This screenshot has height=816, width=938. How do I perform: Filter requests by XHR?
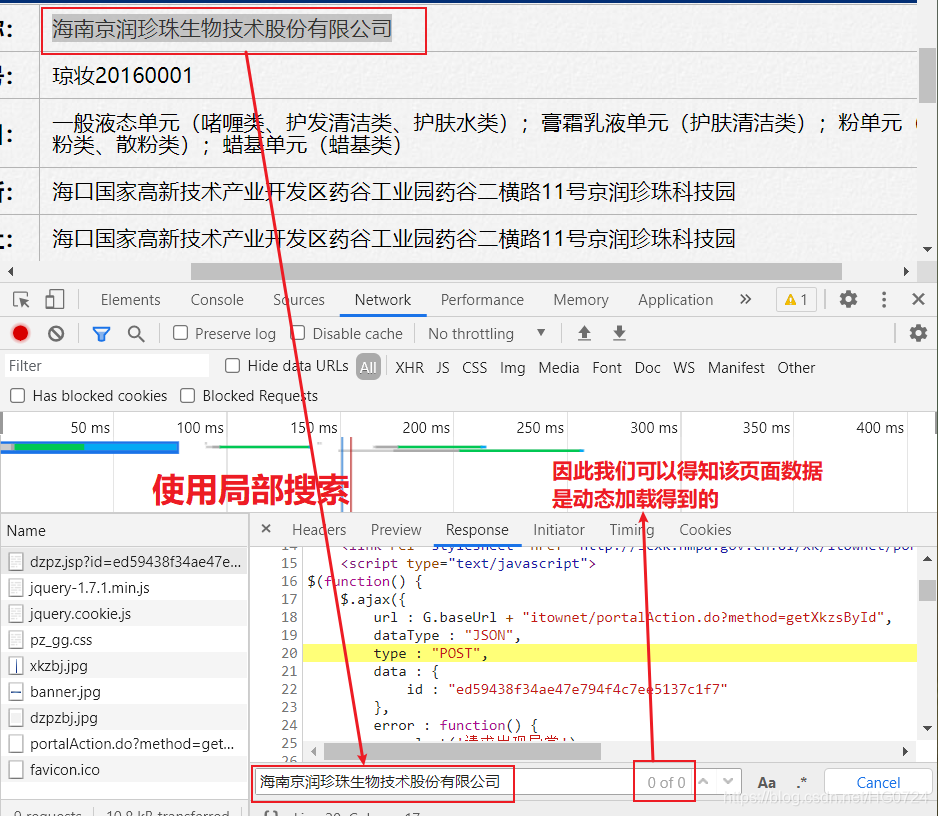[410, 367]
